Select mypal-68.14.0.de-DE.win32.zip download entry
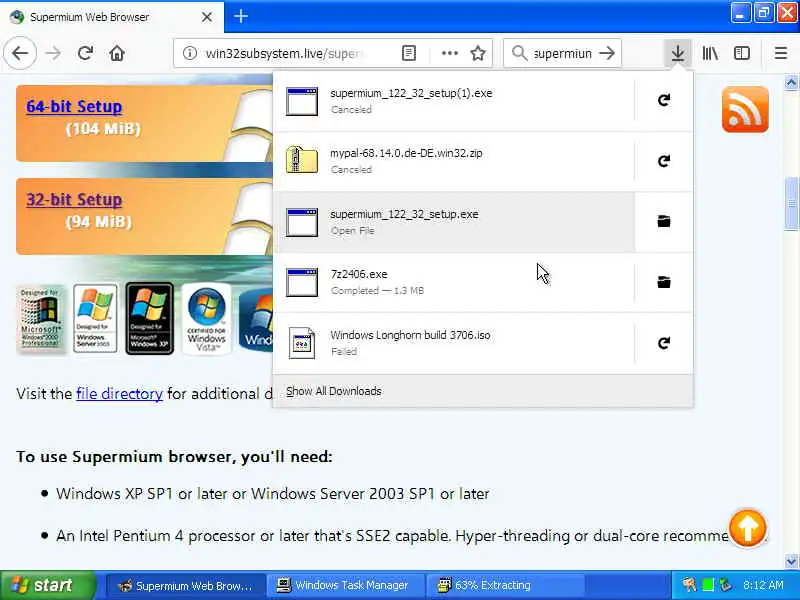800x600 pixels. [454, 161]
